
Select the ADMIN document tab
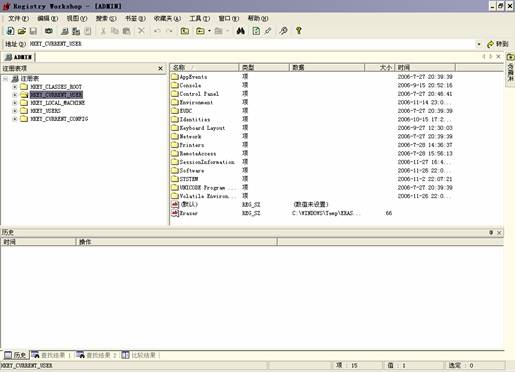point(19,57)
